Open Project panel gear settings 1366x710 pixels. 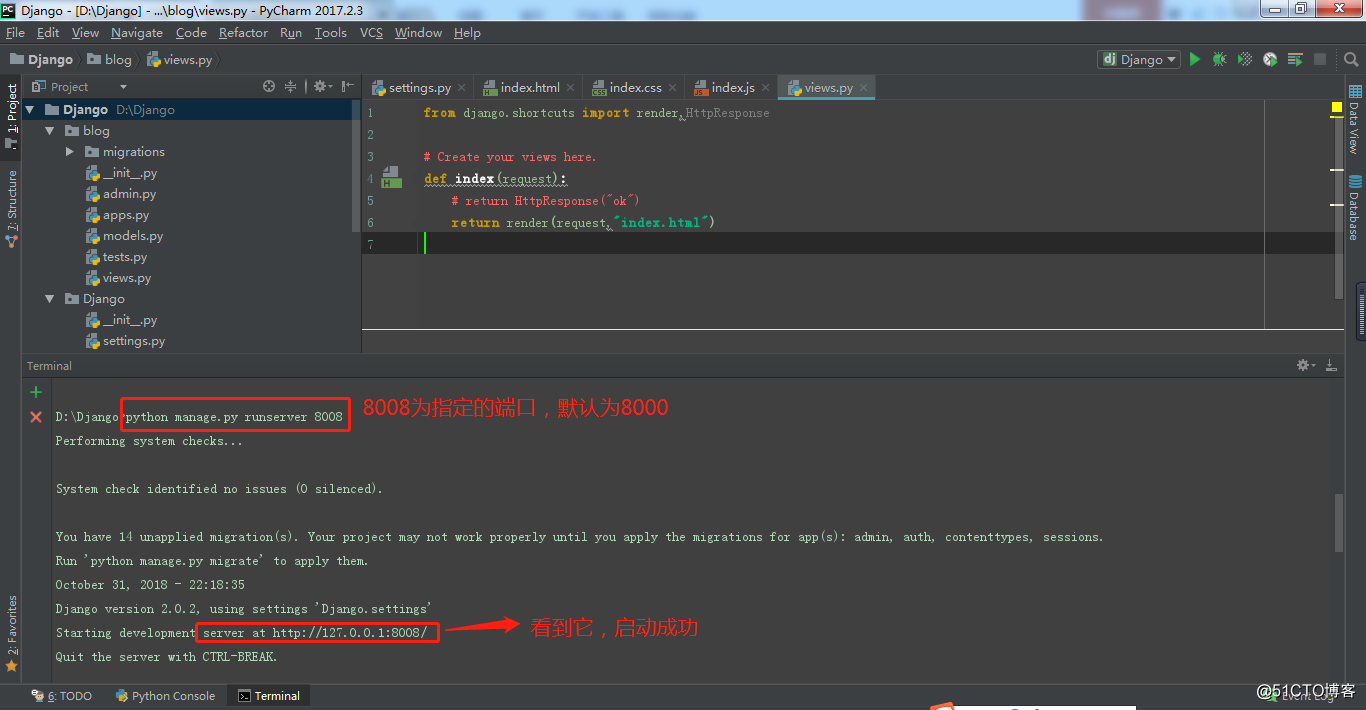tap(322, 87)
